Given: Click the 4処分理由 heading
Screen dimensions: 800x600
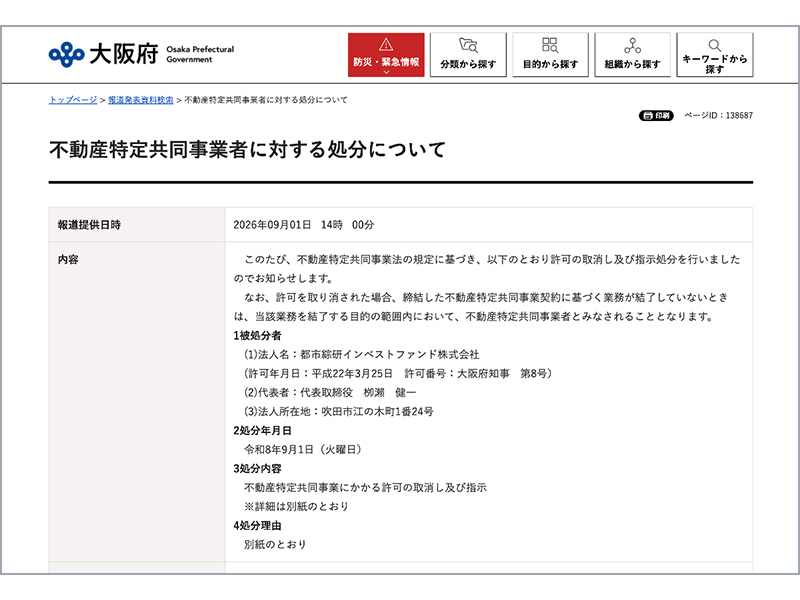Looking at the screenshot, I should click(x=257, y=526).
